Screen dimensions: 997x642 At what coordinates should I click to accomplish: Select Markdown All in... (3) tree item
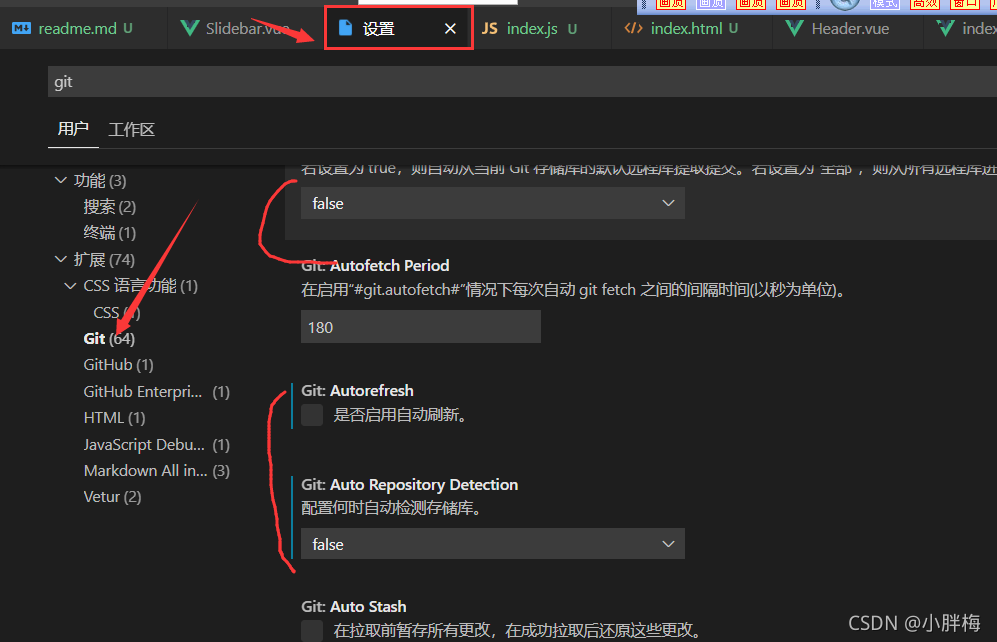156,470
